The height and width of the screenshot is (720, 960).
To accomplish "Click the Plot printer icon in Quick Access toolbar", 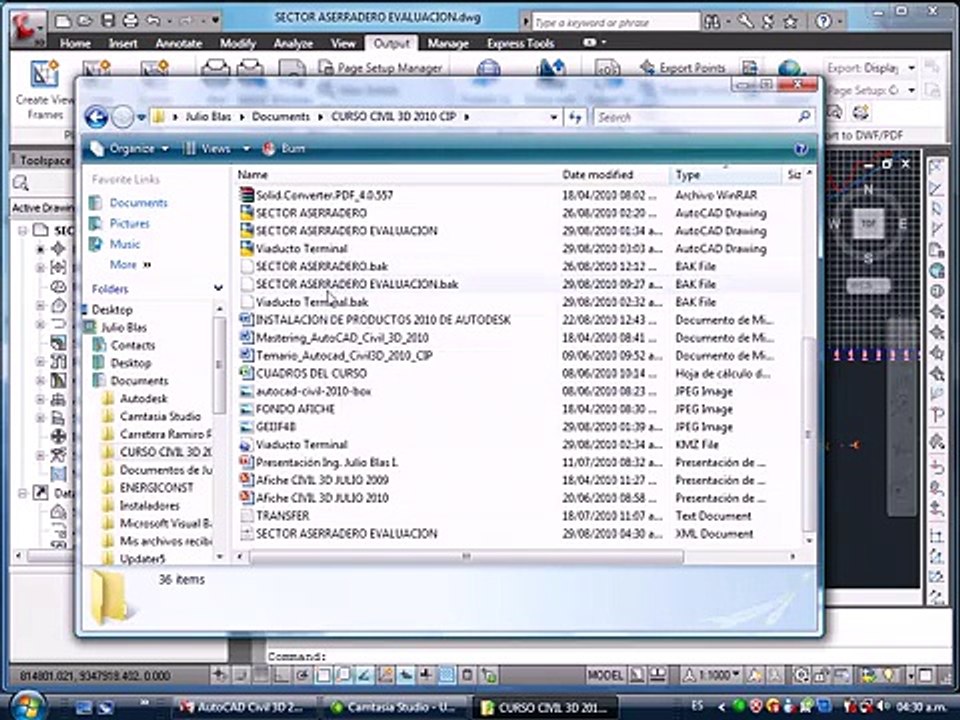I will pos(130,21).
